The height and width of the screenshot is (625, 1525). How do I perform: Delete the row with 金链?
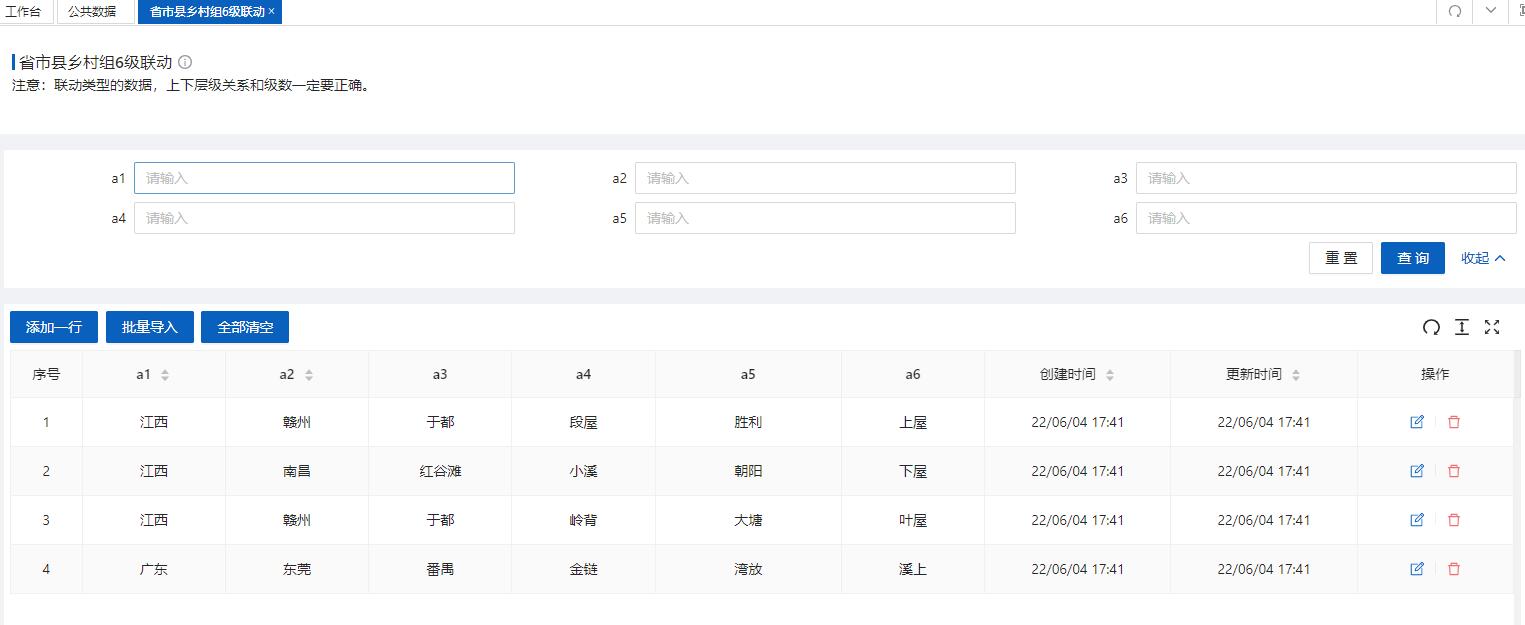tap(1454, 569)
